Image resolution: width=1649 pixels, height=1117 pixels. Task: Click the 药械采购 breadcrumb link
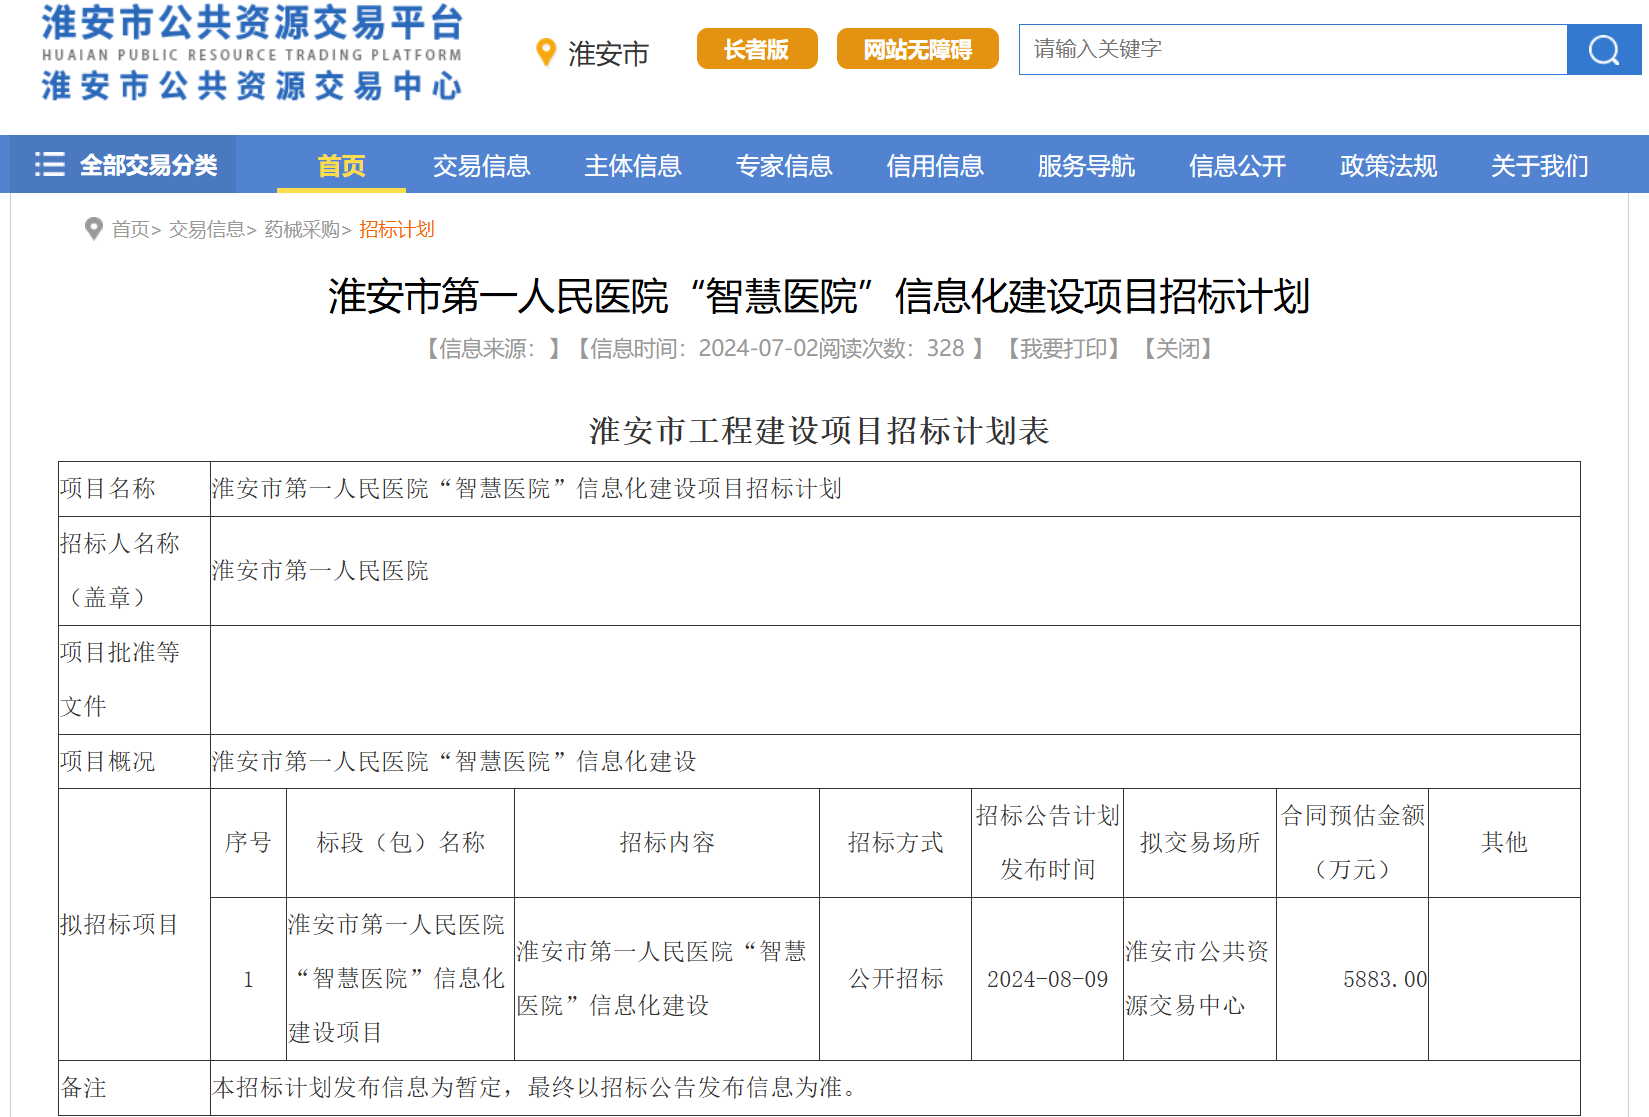[x=301, y=230]
